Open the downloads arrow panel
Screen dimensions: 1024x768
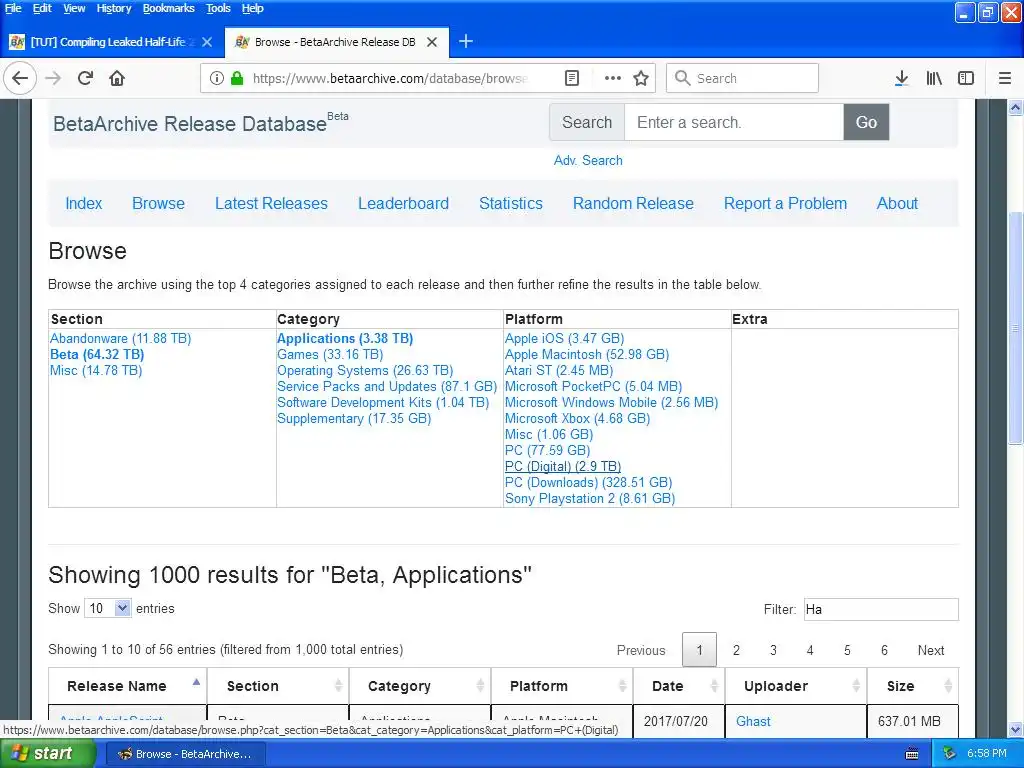pyautogui.click(x=901, y=78)
